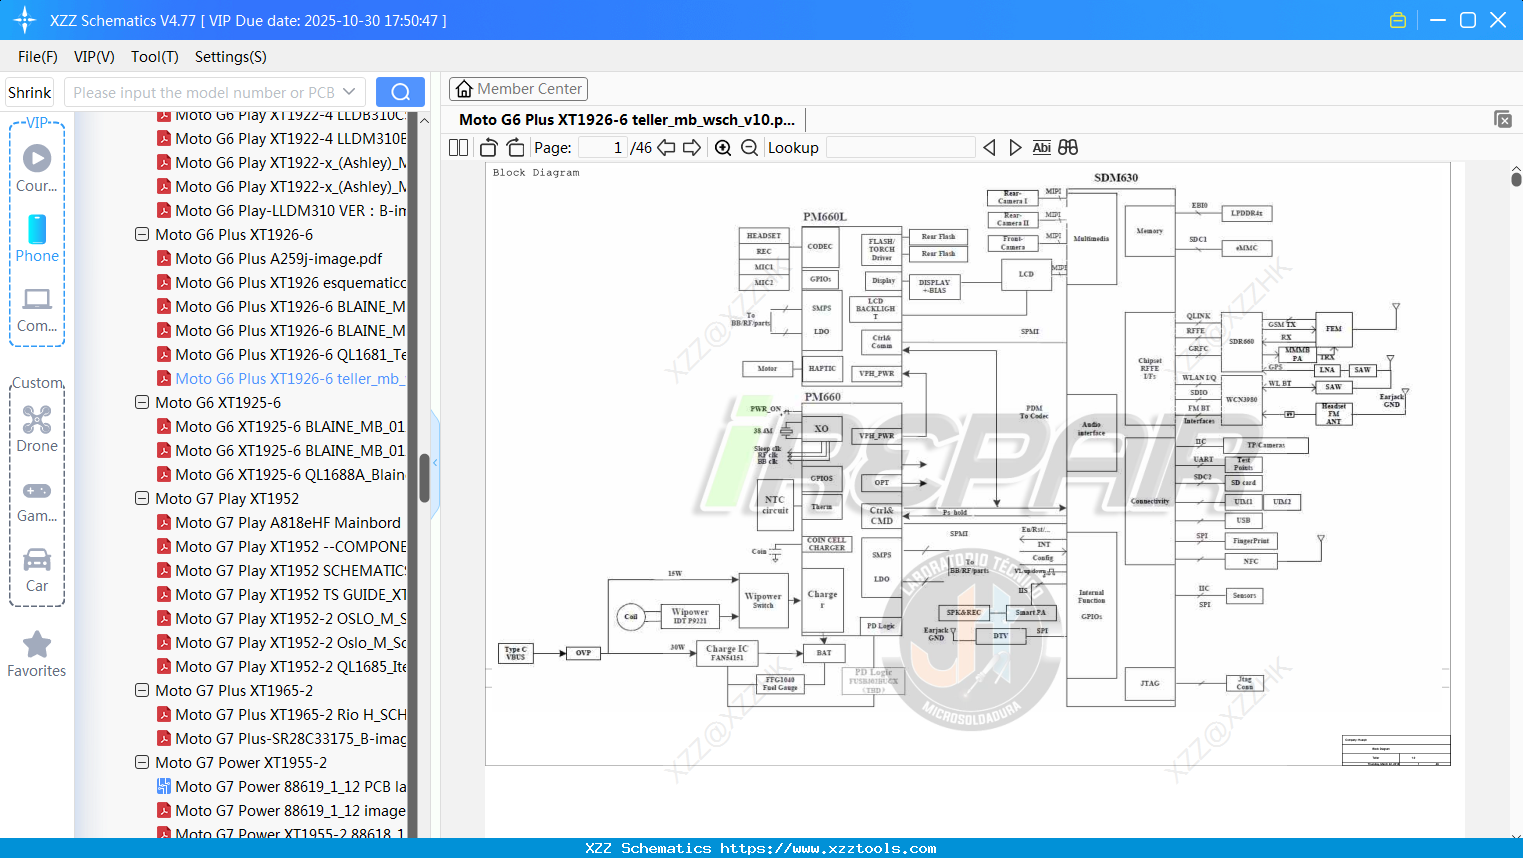Open Moto G7 Play XT1952 --COMPONE file

pyautogui.click(x=290, y=547)
